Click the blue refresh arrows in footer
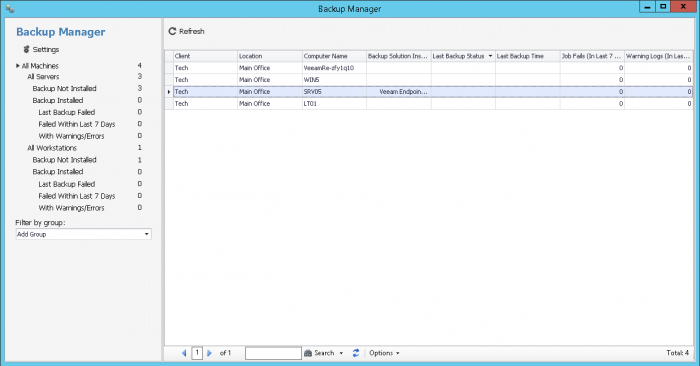Viewport: 700px width, 366px height. click(356, 353)
